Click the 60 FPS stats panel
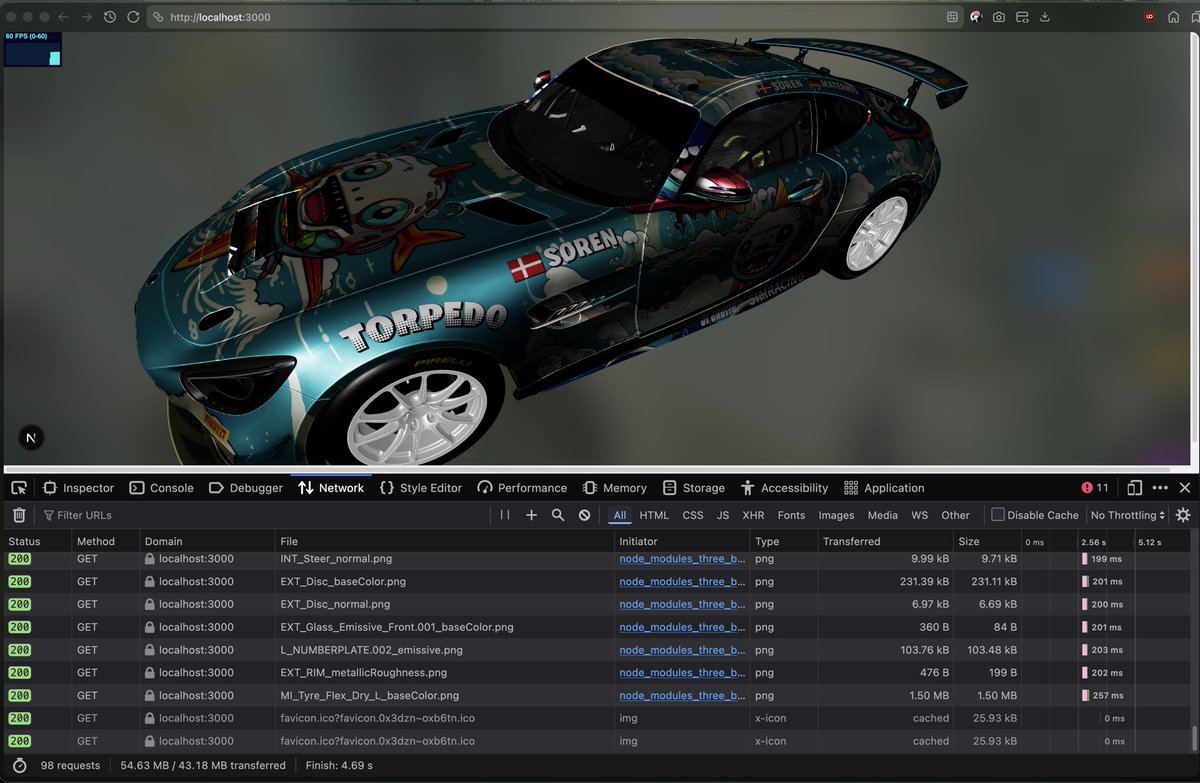The width and height of the screenshot is (1200, 783). pyautogui.click(x=33, y=49)
